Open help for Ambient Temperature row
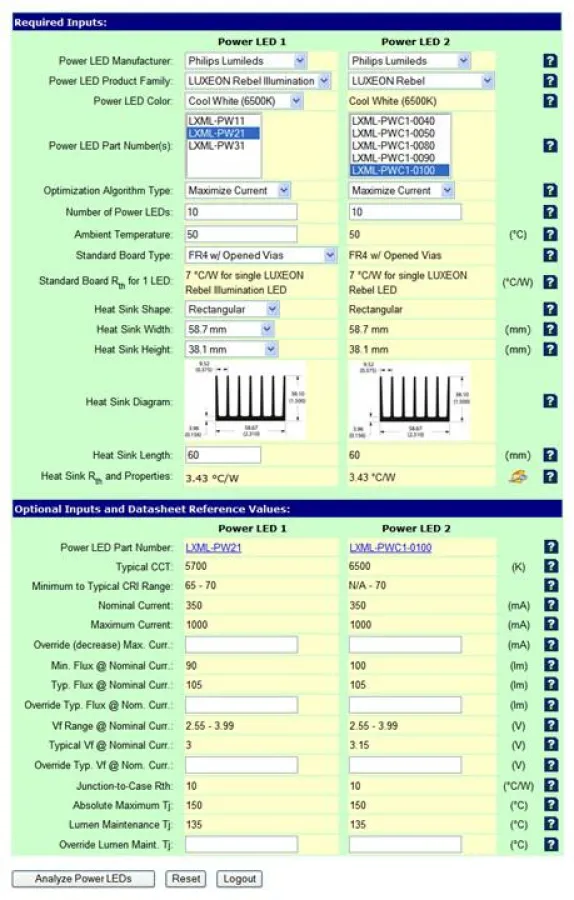The height and width of the screenshot is (900, 574). pyautogui.click(x=550, y=234)
